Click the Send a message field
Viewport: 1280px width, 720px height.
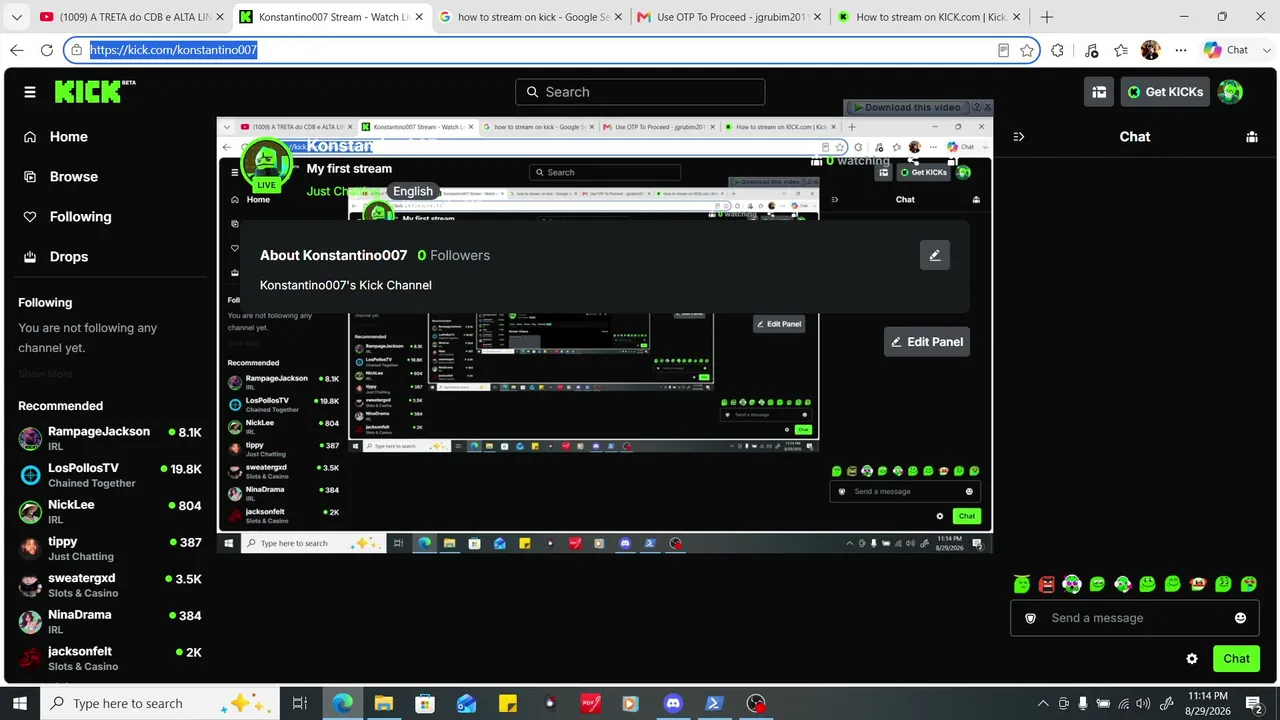pyautogui.click(x=1136, y=618)
